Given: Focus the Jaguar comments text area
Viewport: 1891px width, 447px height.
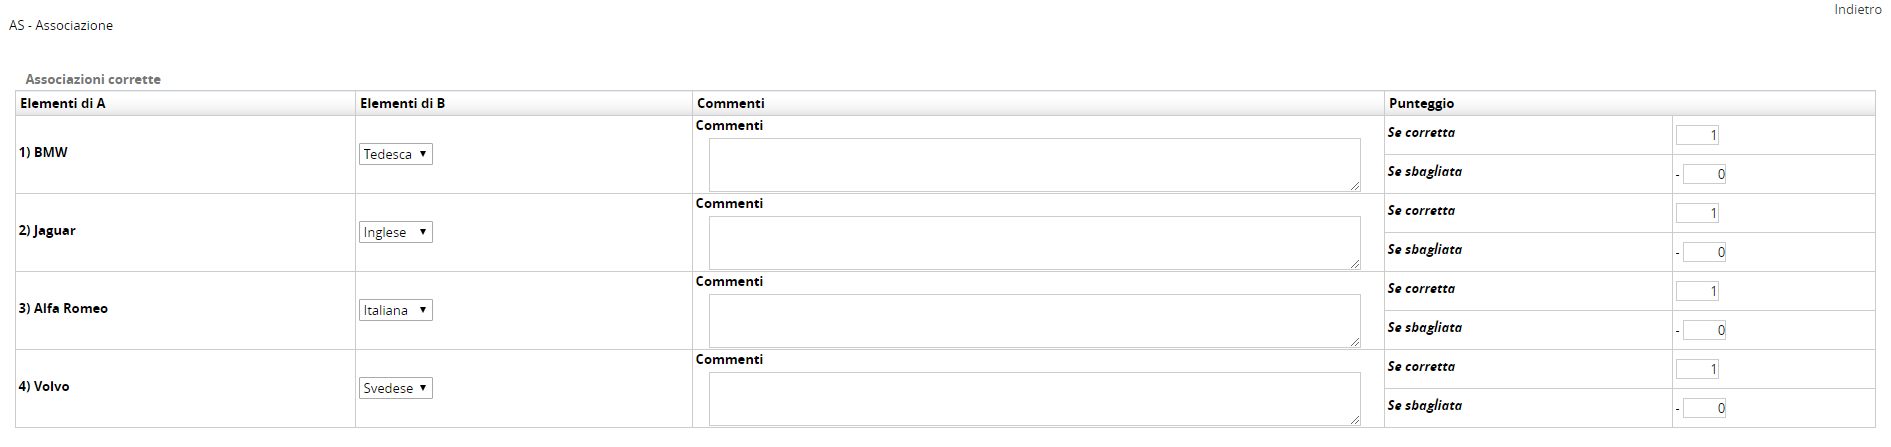Looking at the screenshot, I should point(1034,242).
